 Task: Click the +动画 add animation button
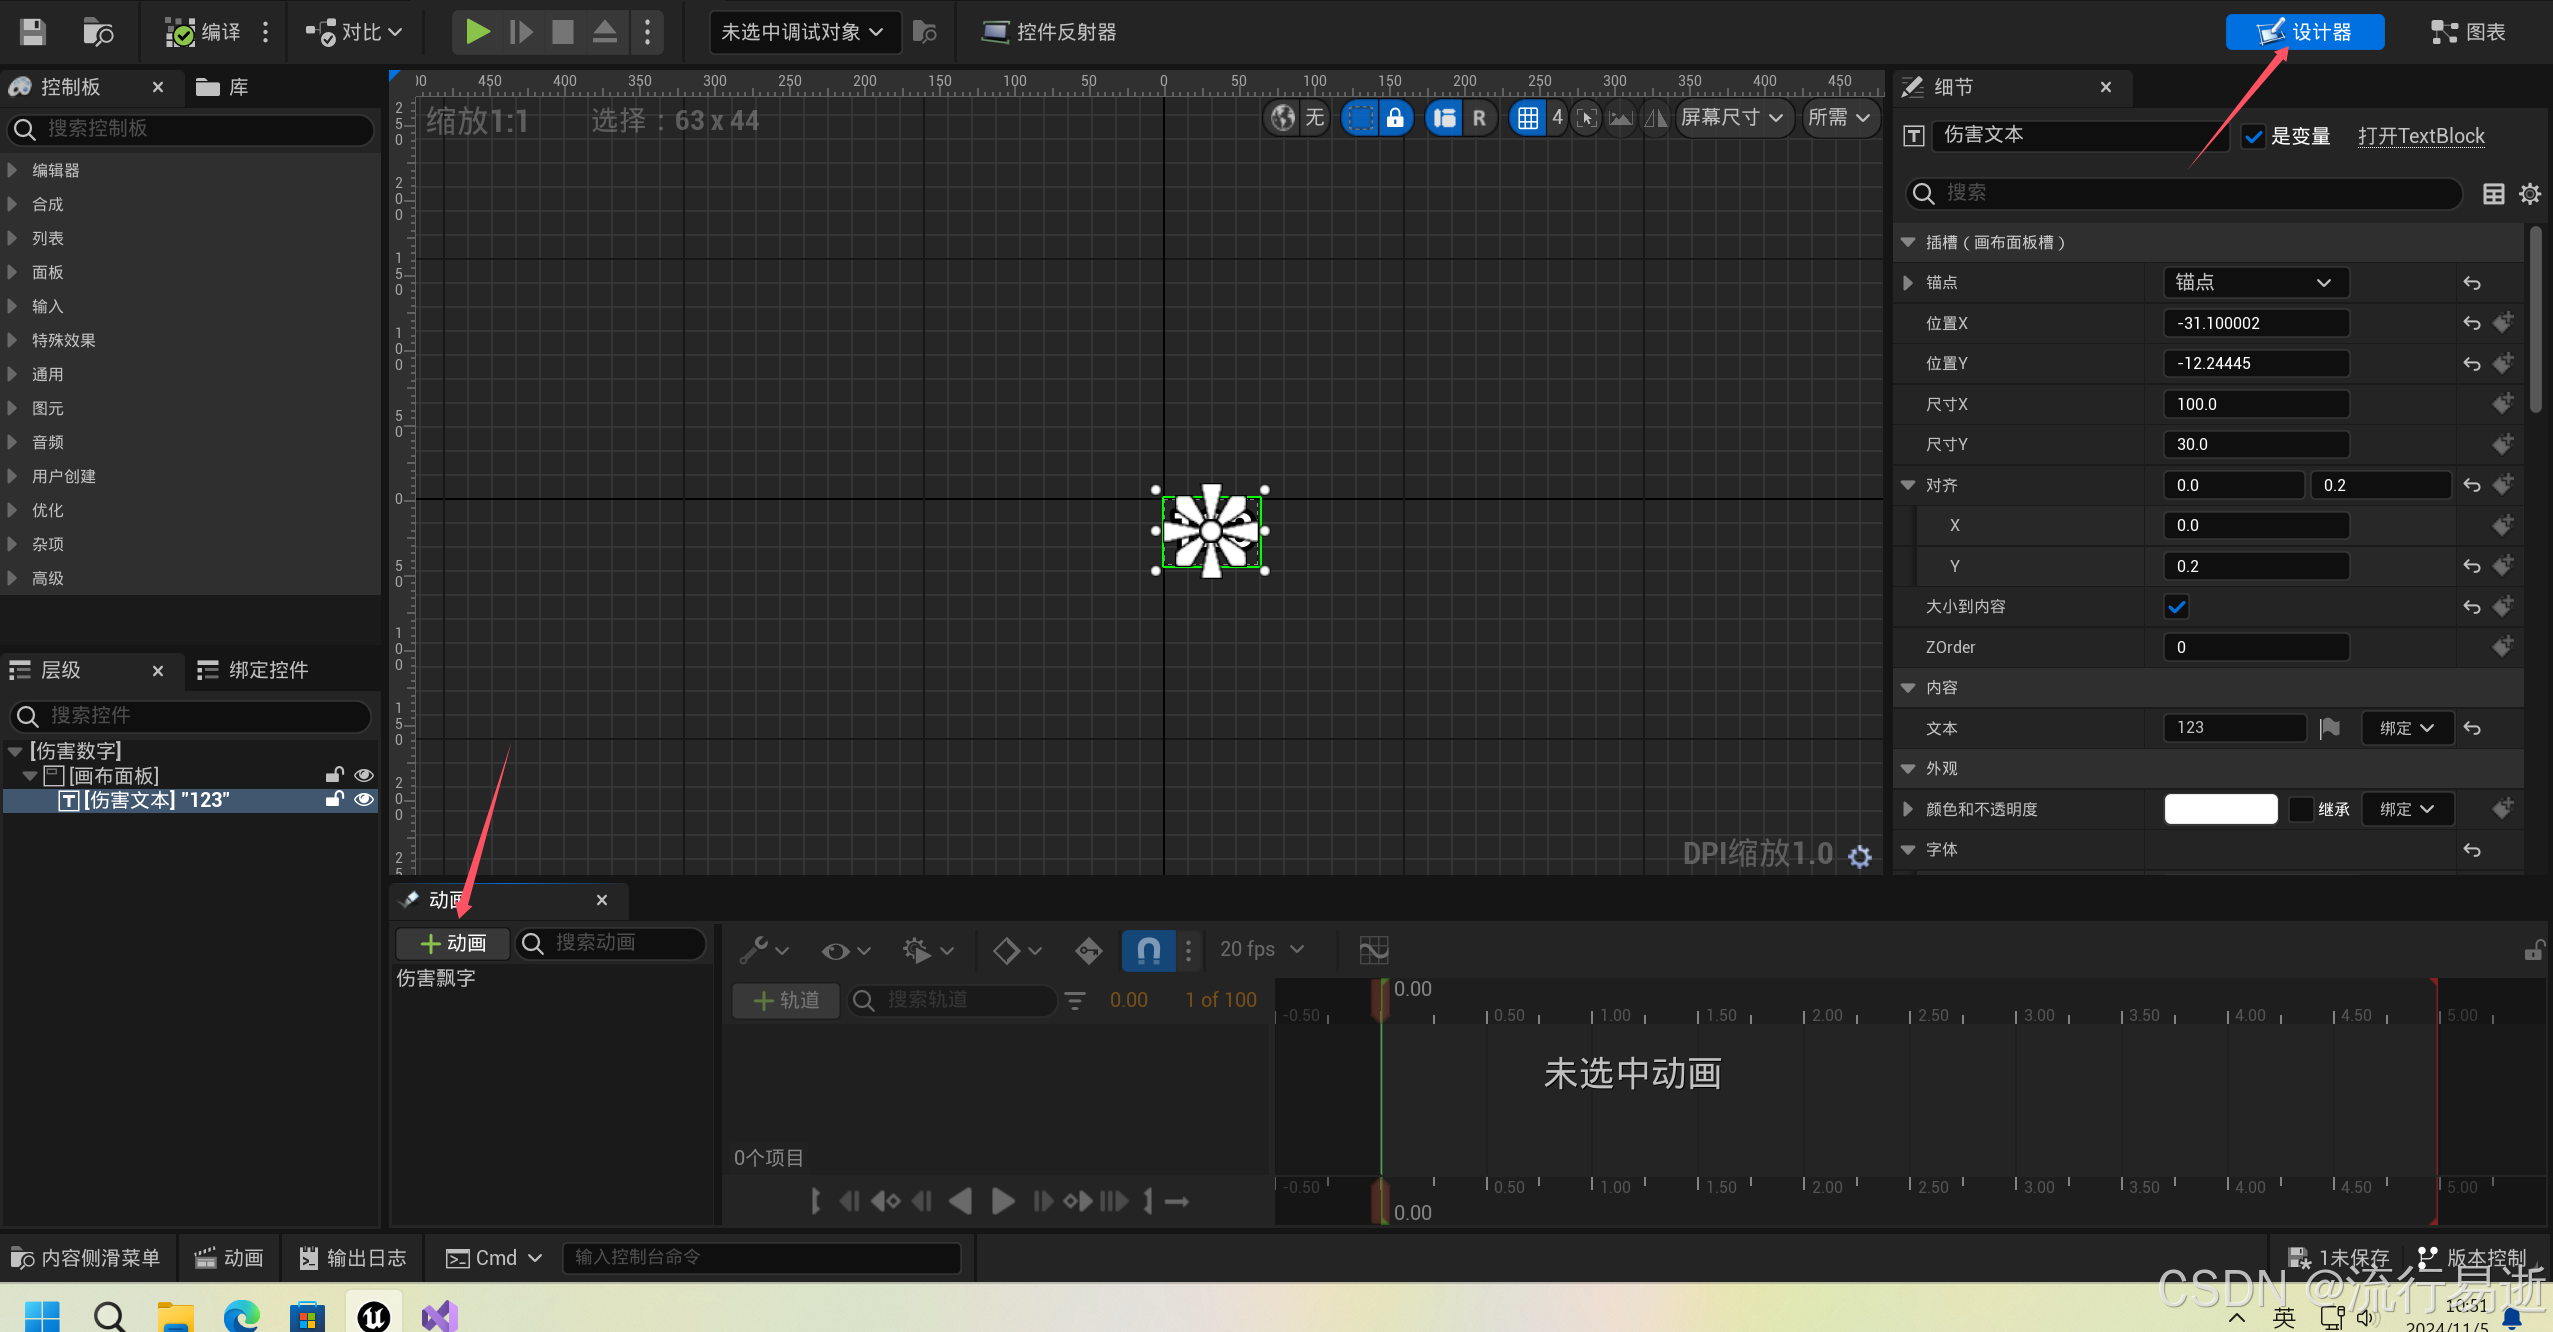click(x=453, y=943)
